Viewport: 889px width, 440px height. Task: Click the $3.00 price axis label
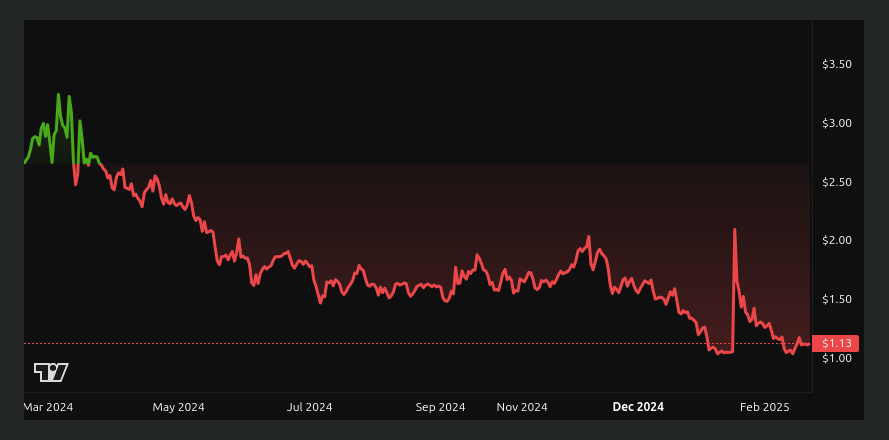pyautogui.click(x=837, y=123)
